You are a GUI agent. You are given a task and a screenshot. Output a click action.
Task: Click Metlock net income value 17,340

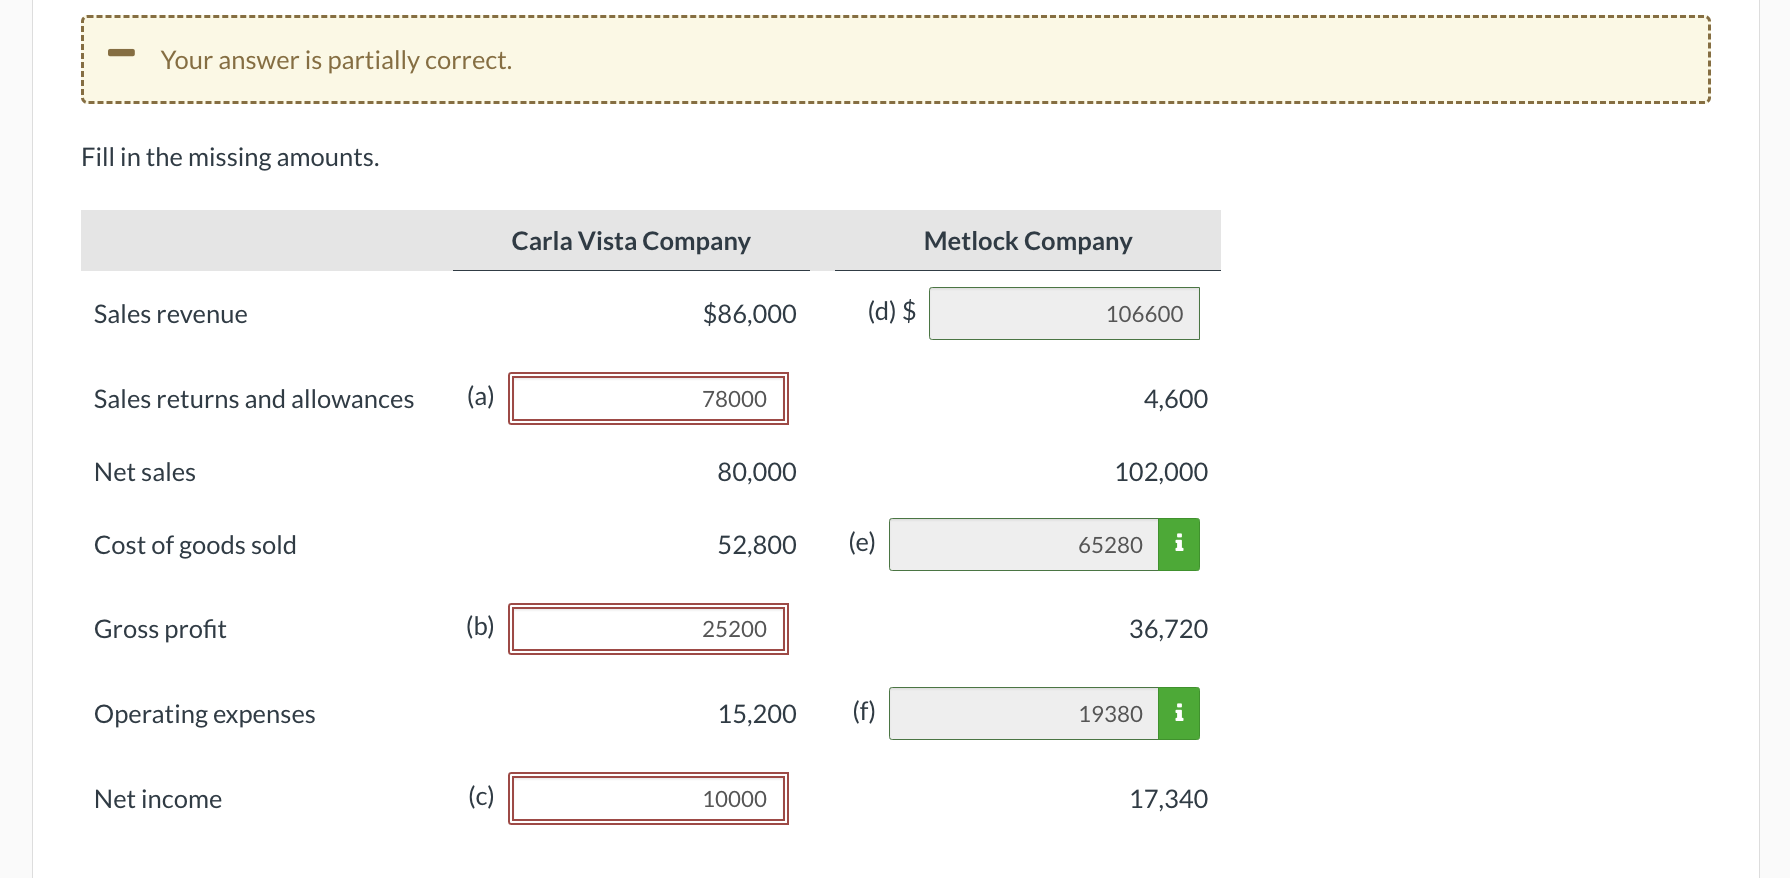tap(1168, 799)
